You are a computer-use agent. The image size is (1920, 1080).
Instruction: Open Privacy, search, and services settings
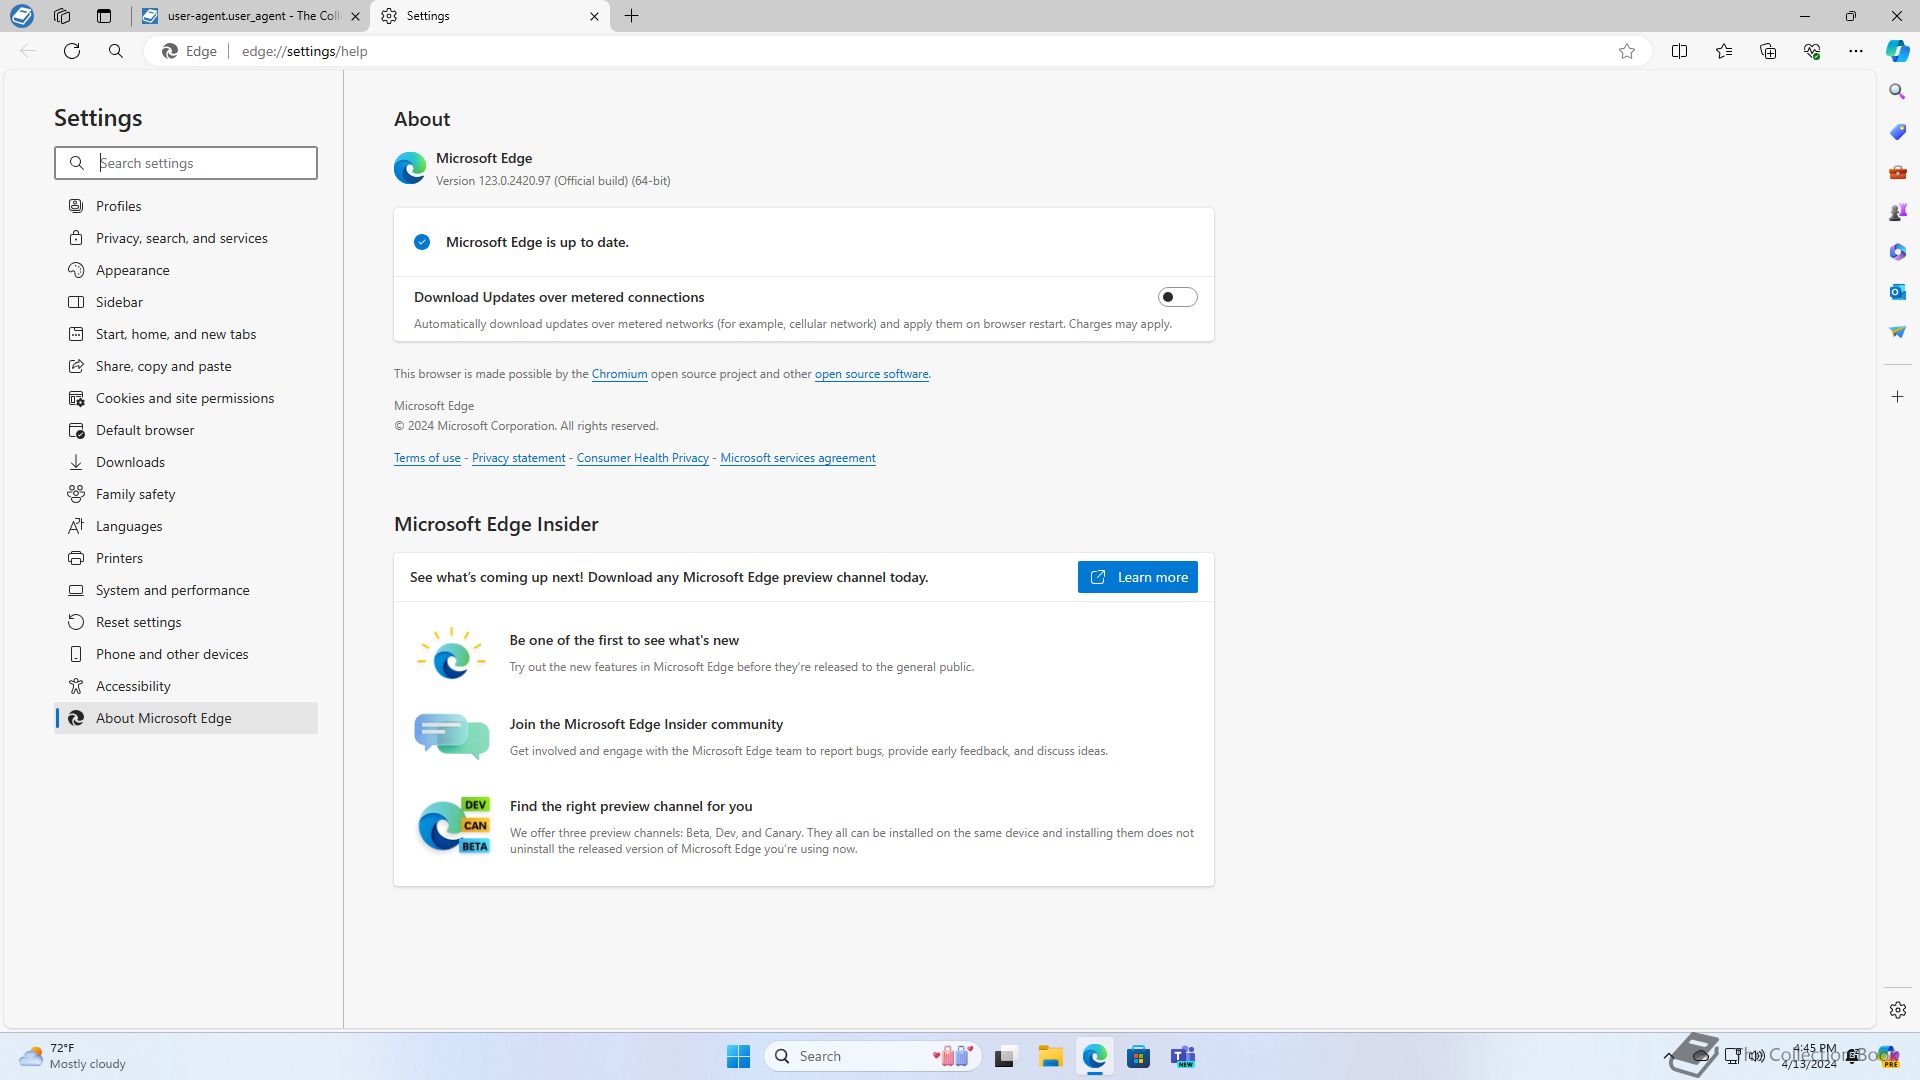[x=186, y=238]
